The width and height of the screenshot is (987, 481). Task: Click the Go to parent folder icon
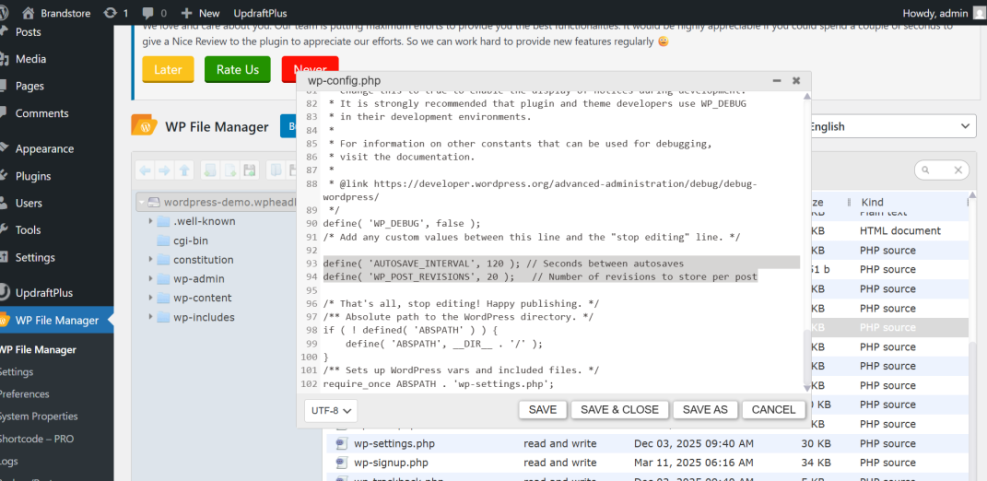(x=184, y=170)
